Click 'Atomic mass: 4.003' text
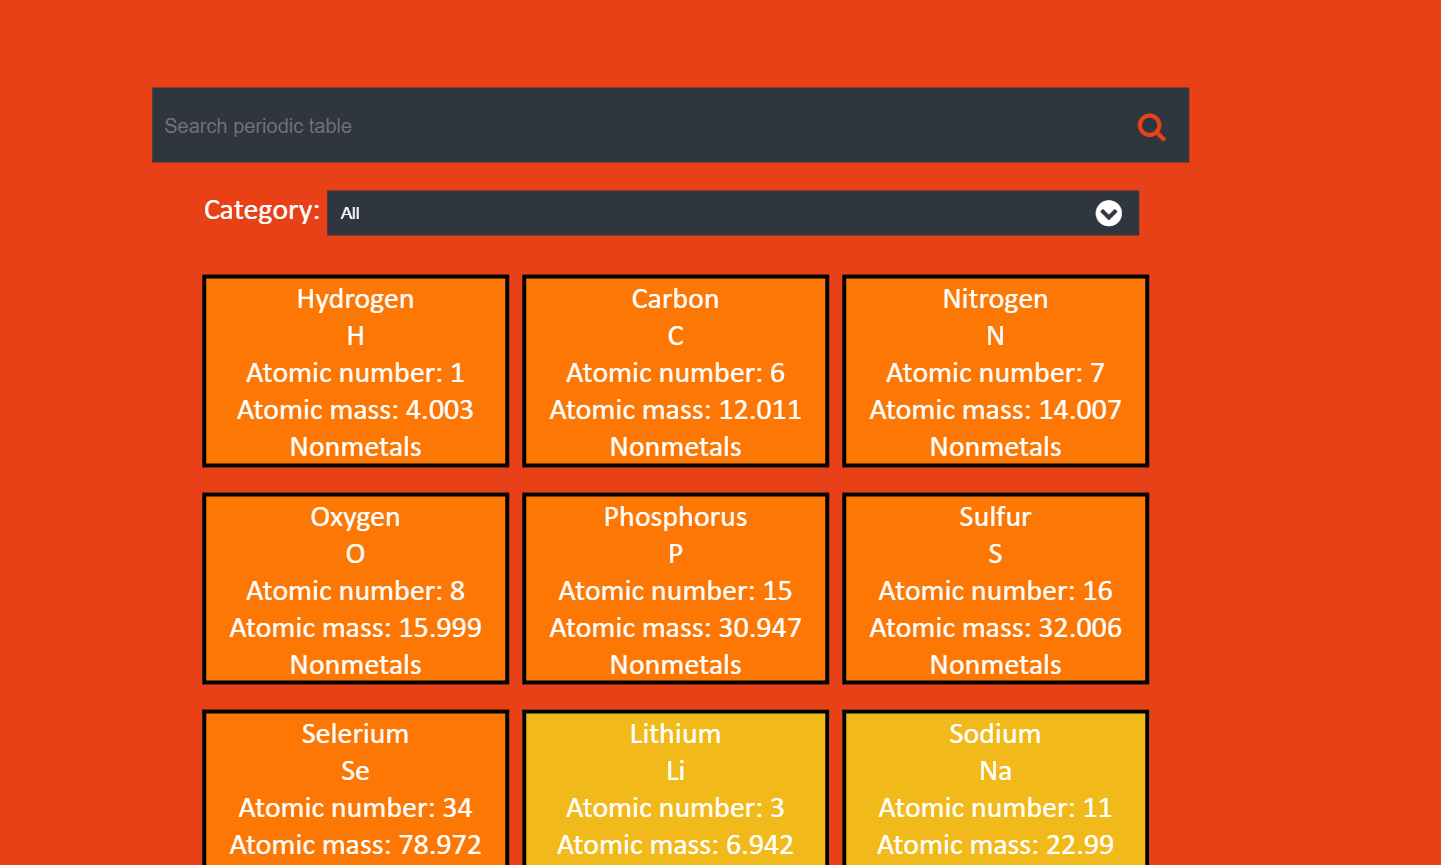This screenshot has height=865, width=1441. click(x=355, y=410)
